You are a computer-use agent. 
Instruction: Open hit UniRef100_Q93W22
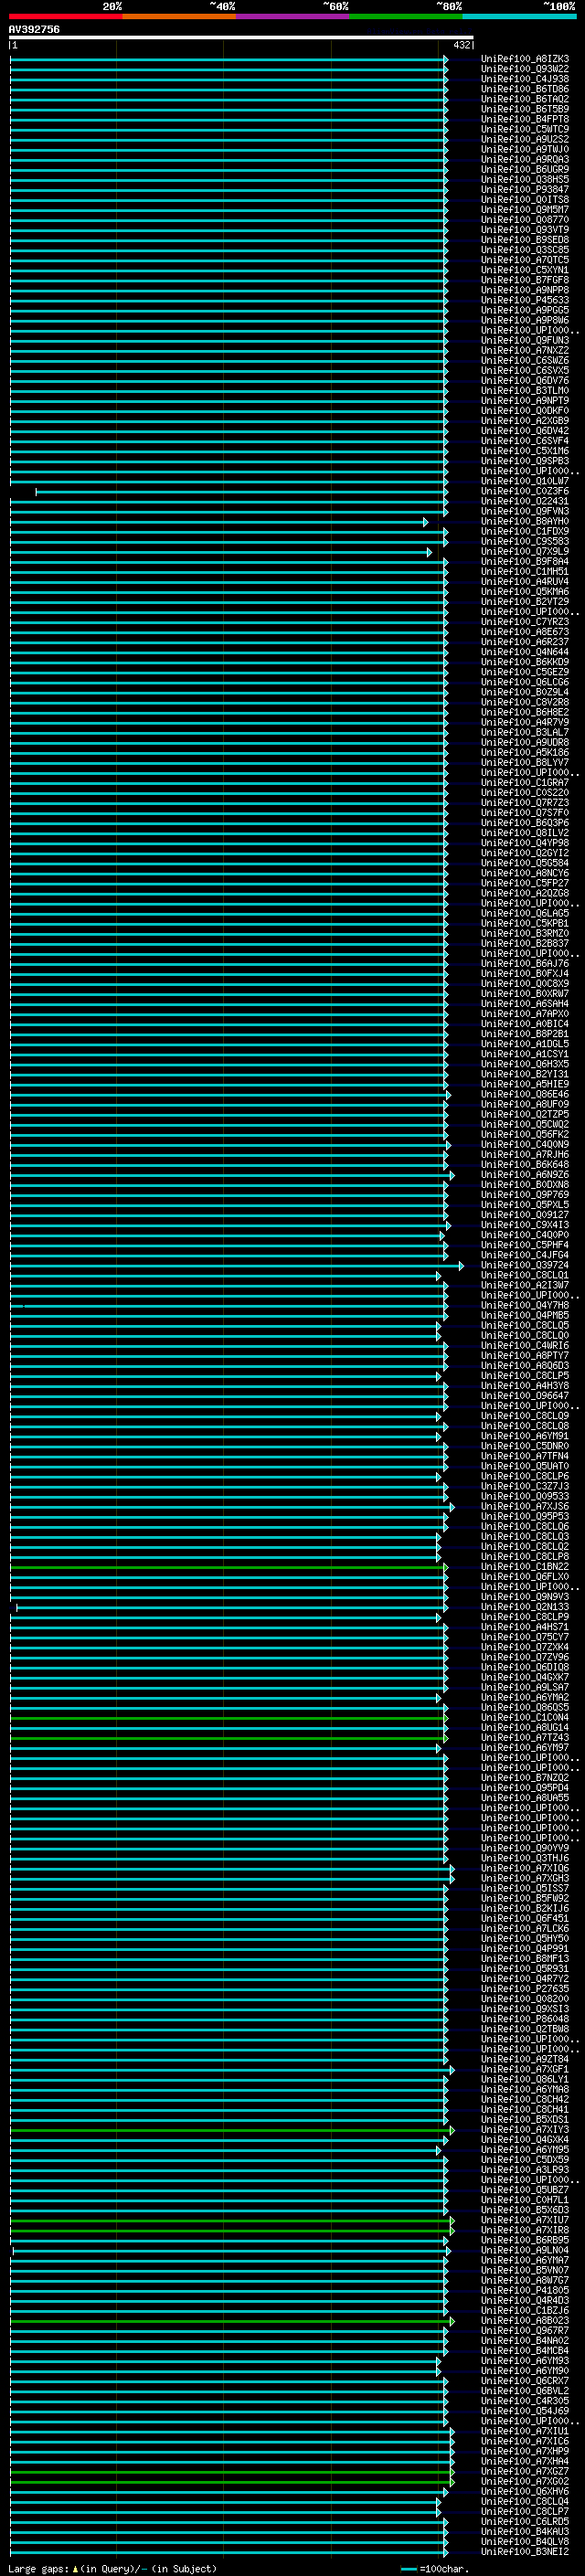[x=525, y=69]
